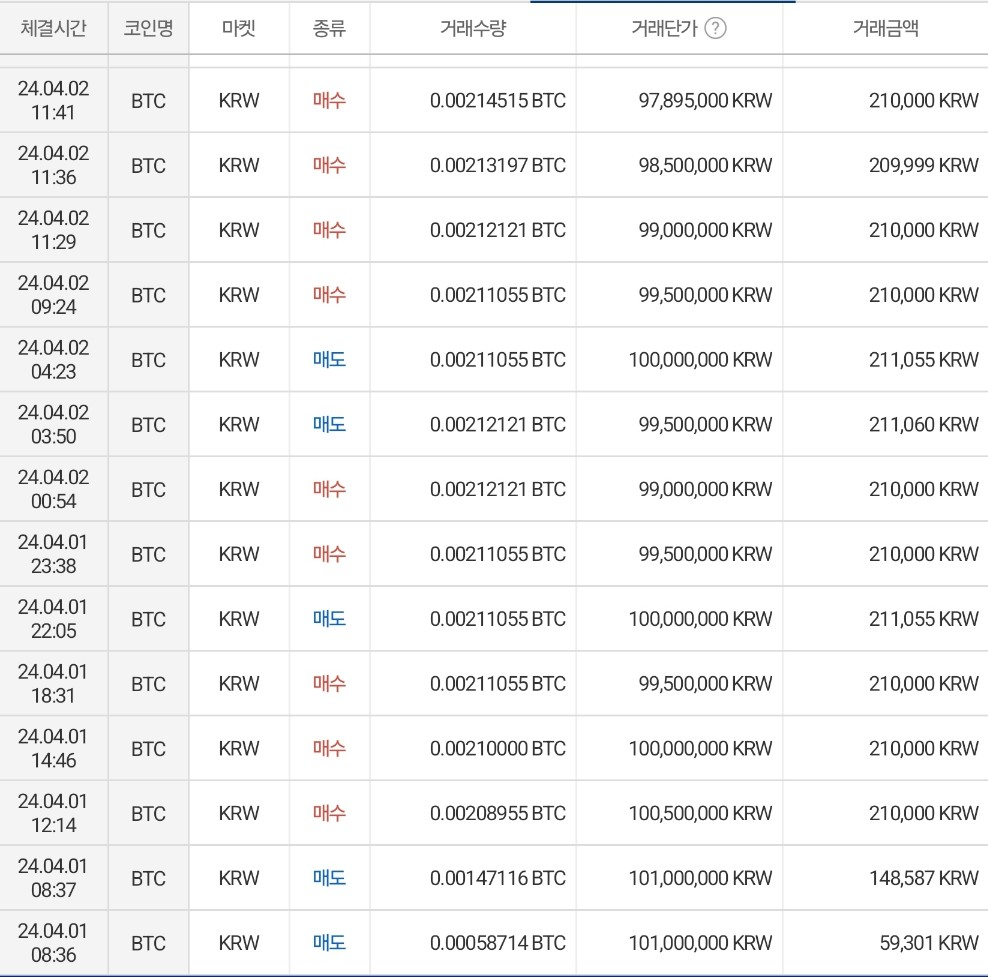Click 매도 label in the 08:36 row
988x977 pixels.
pyautogui.click(x=330, y=944)
